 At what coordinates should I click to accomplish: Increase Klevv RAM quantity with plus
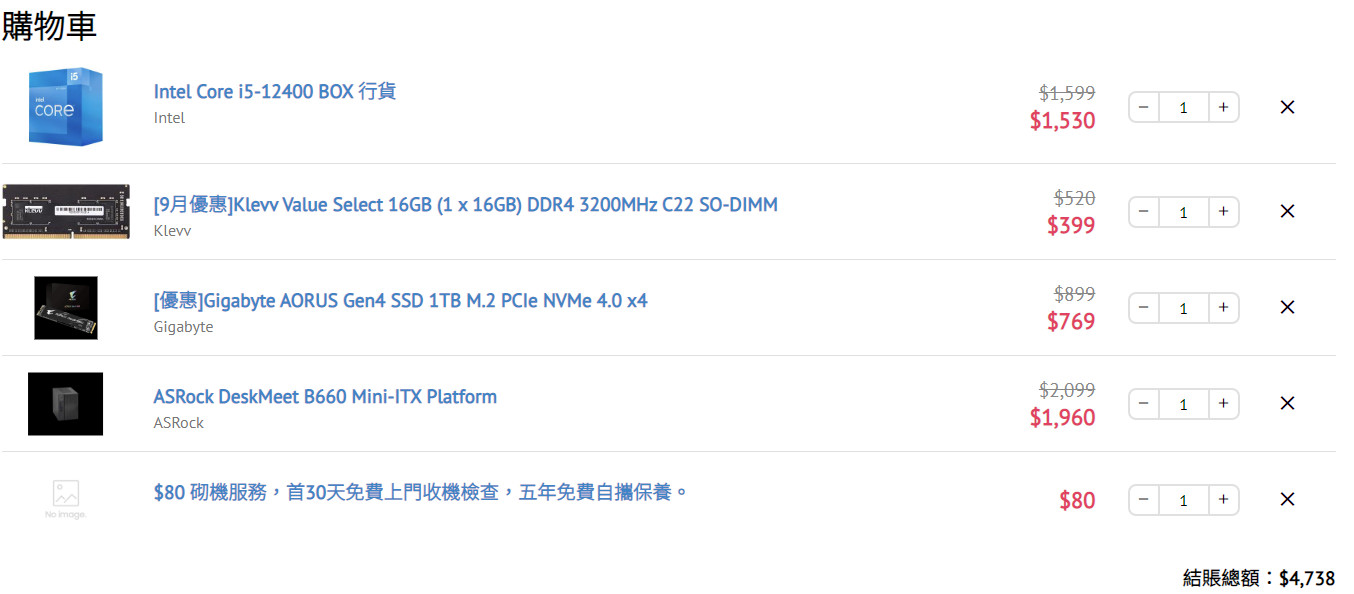pos(1223,211)
